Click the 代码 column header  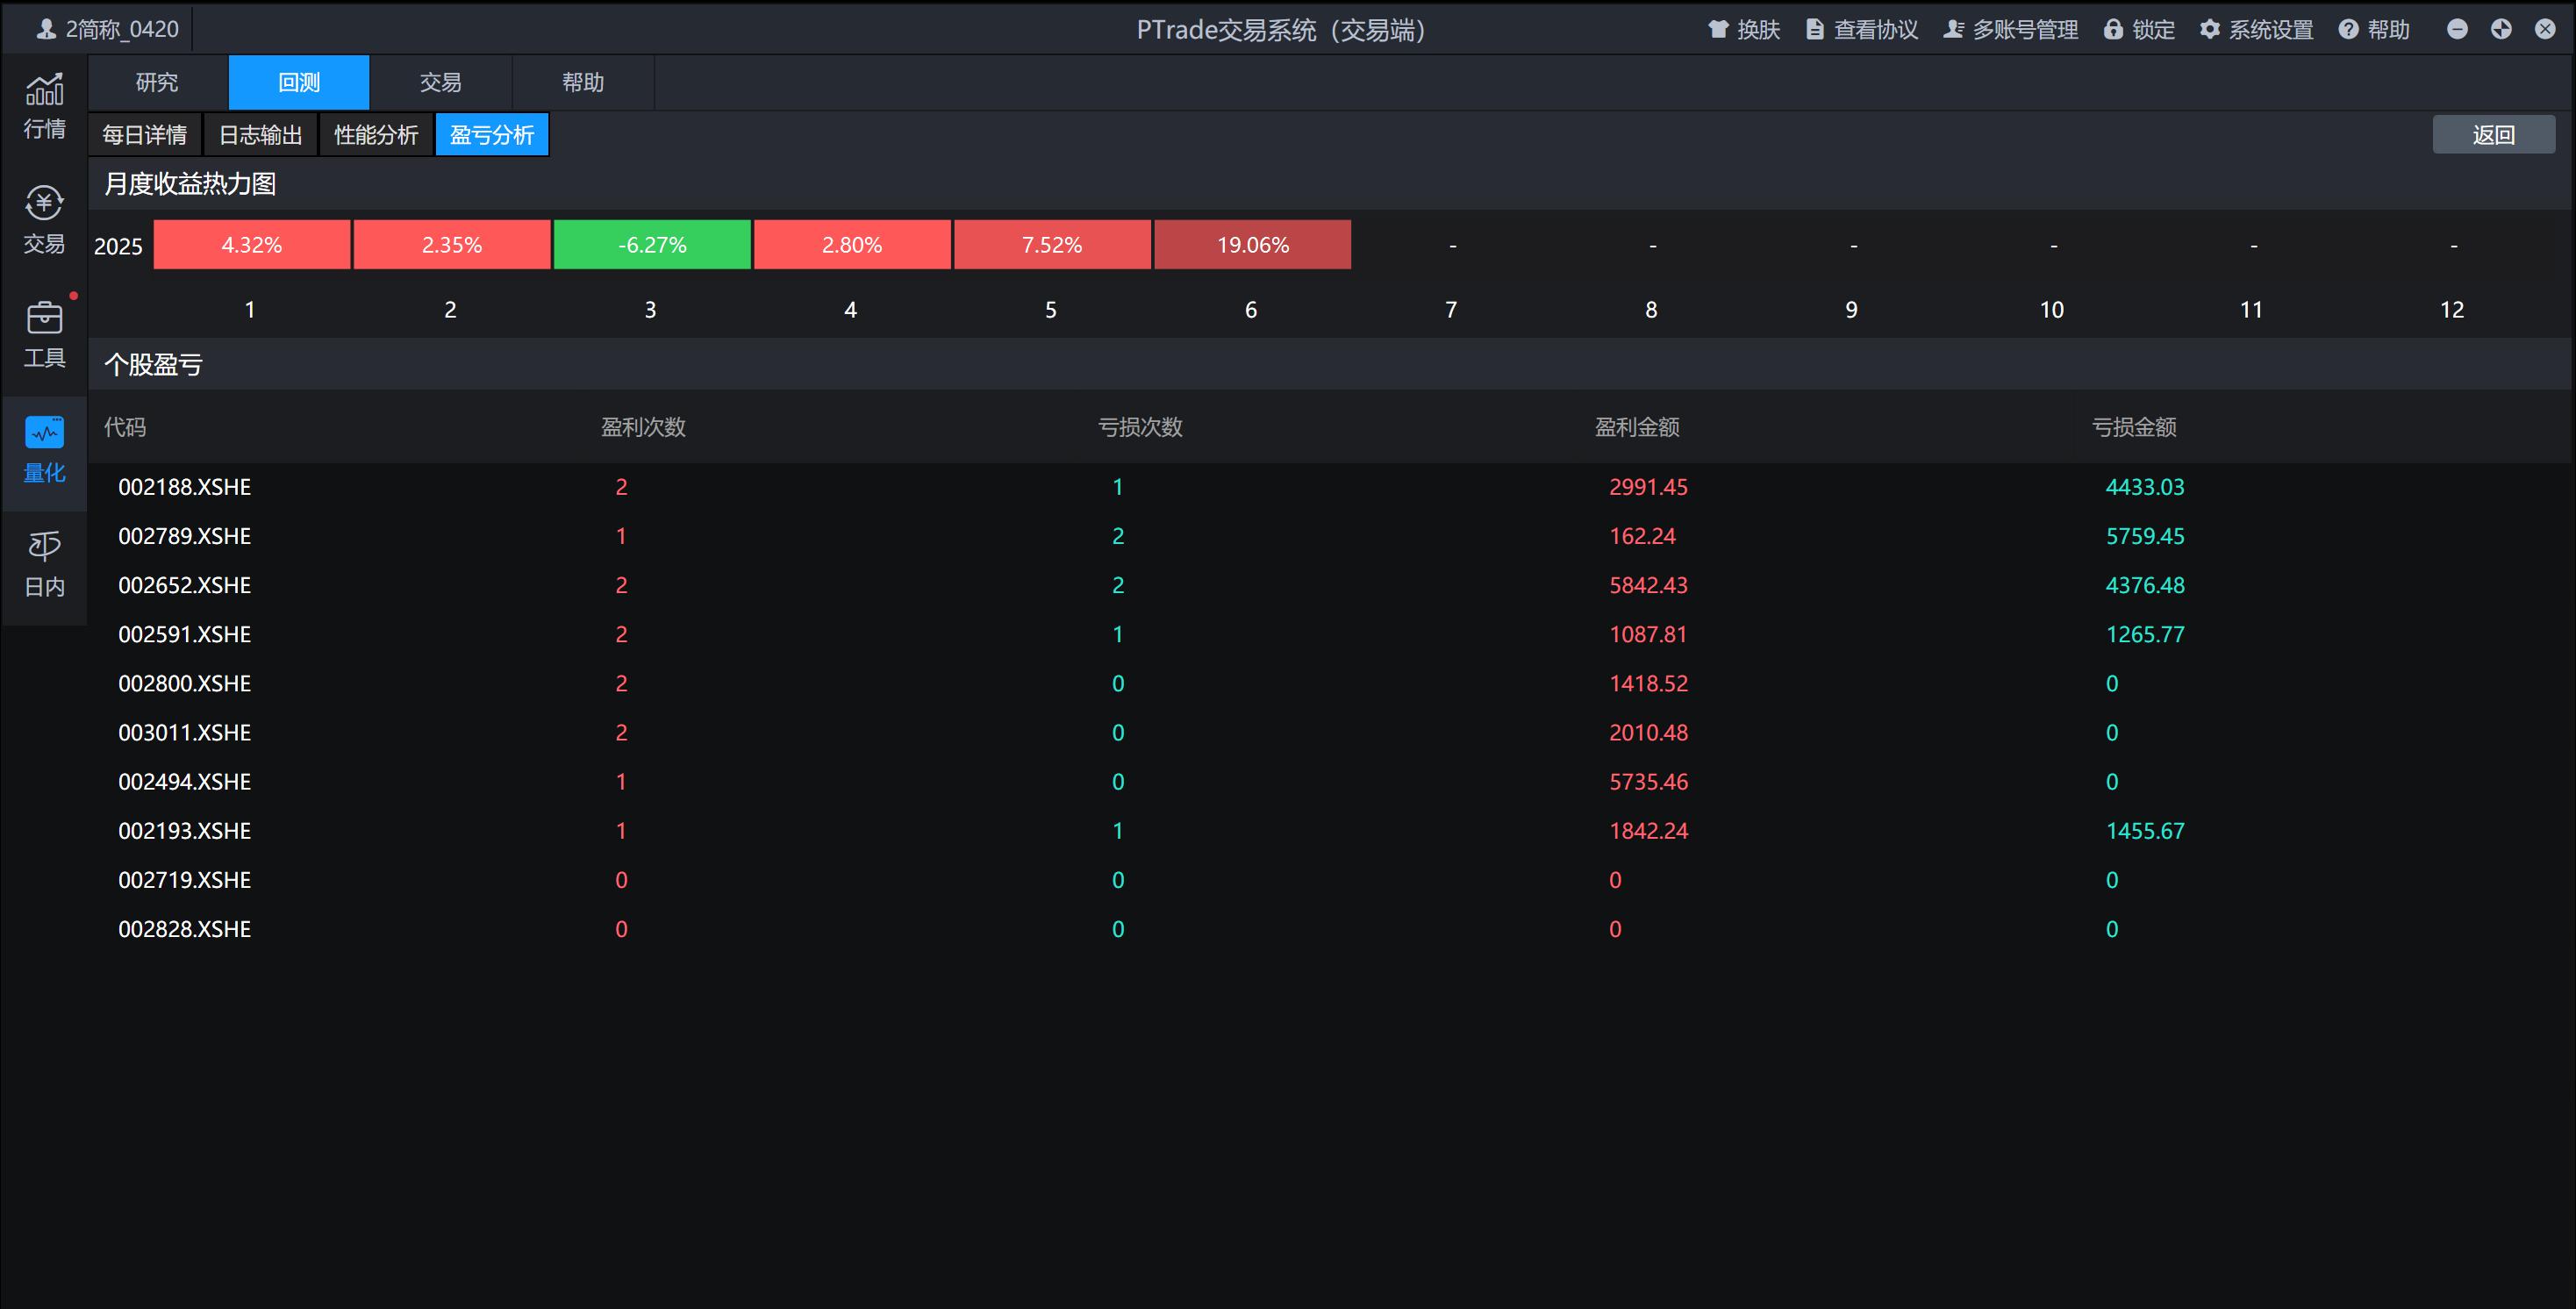(125, 427)
